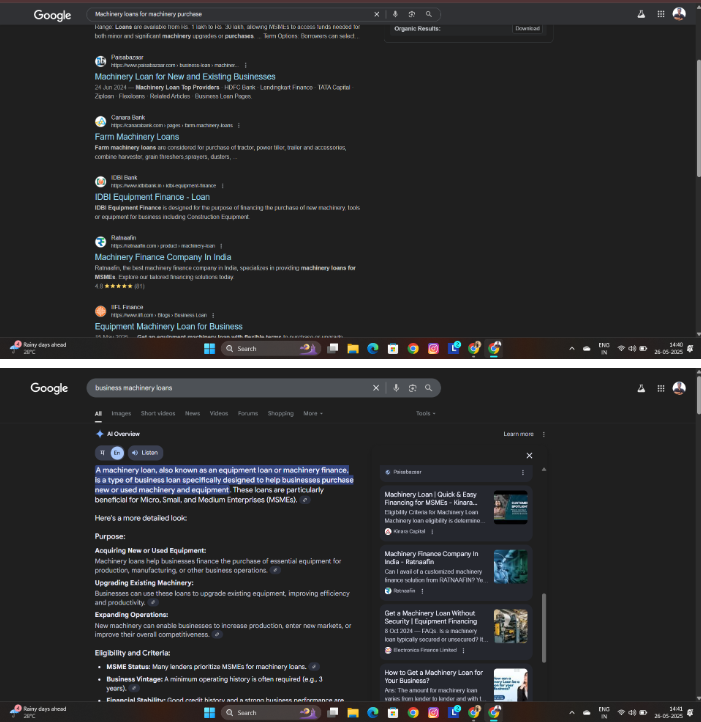This screenshot has height=722, width=701.
Task: Switch to the Shopping tab
Action: coord(280,413)
